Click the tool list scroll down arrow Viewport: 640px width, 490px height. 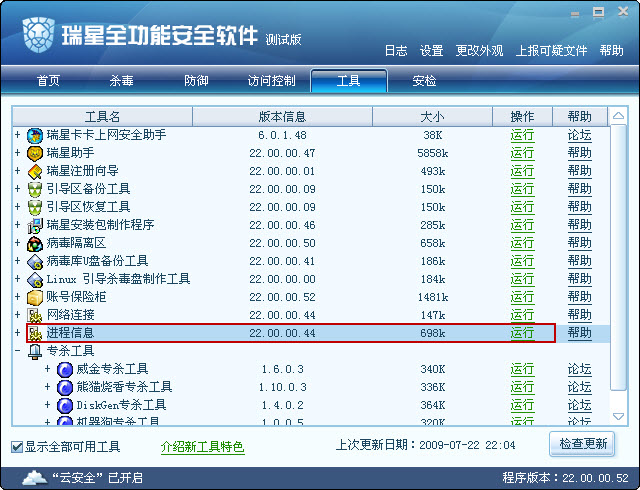point(618,416)
